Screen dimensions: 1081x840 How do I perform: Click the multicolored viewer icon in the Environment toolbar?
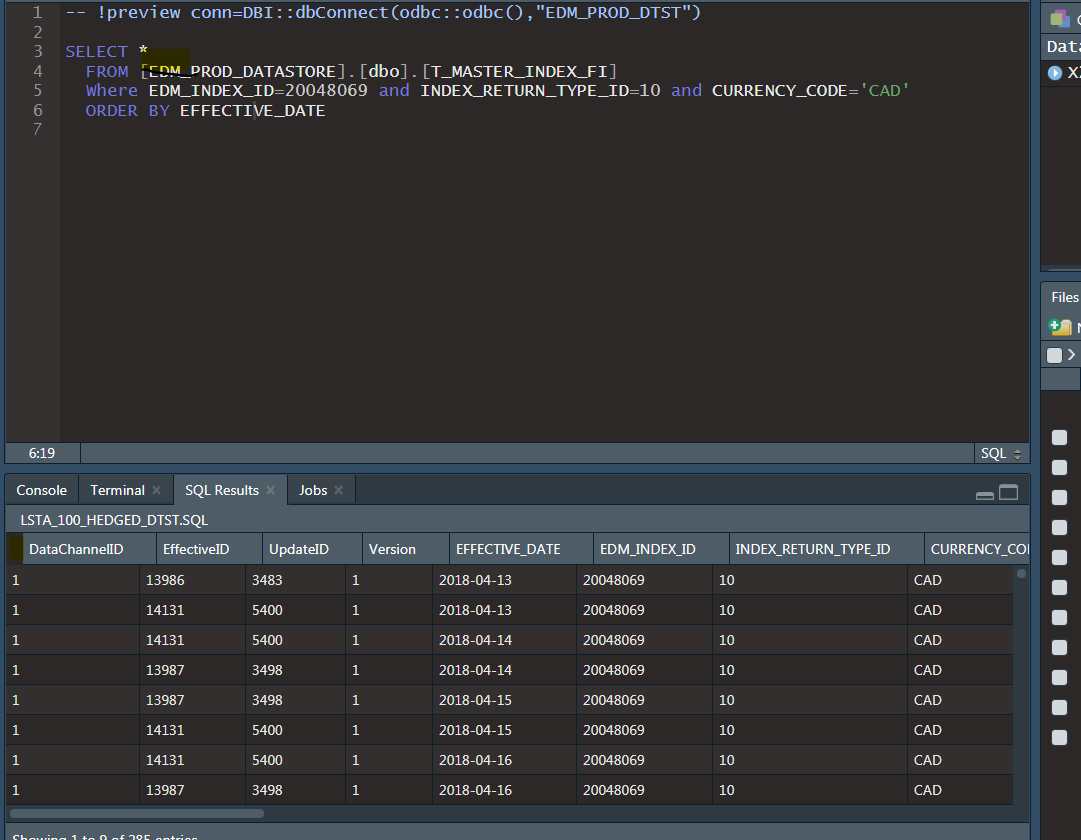1058,16
